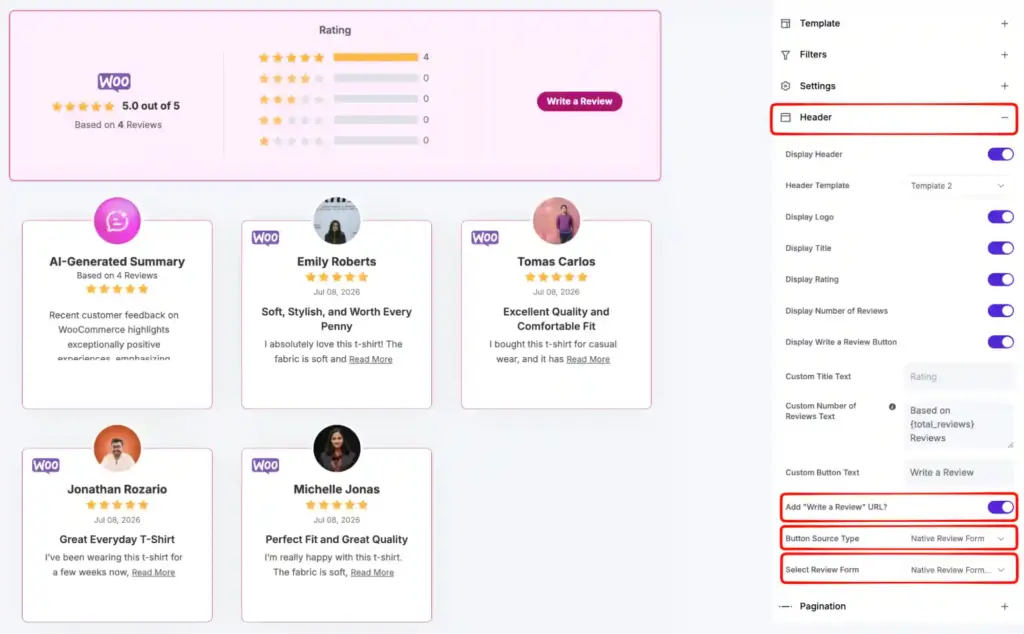The height and width of the screenshot is (634, 1024).
Task: Open Read More on Emily Roberts review
Action: [370, 360]
